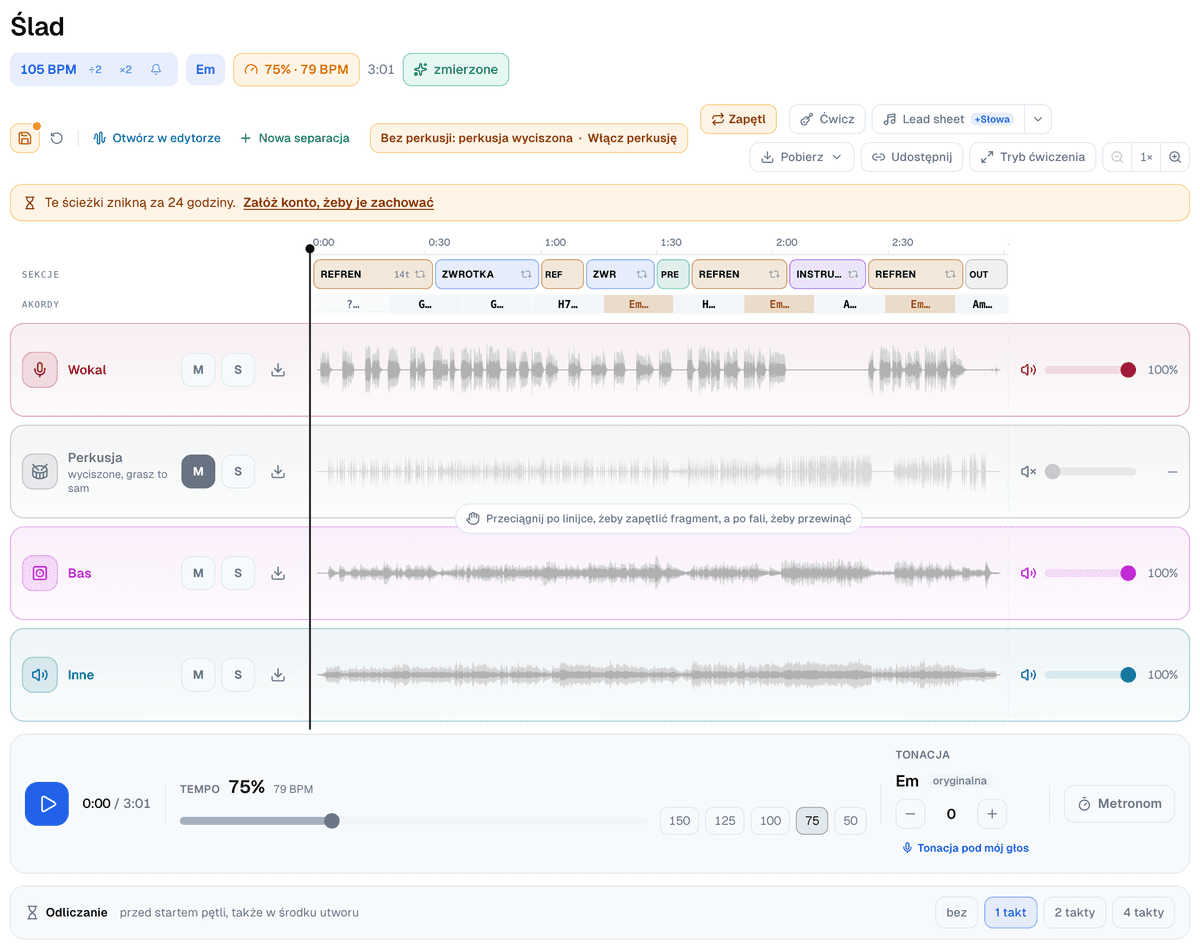Choose the 50 tempo preset
1200x949 pixels.
click(x=850, y=820)
